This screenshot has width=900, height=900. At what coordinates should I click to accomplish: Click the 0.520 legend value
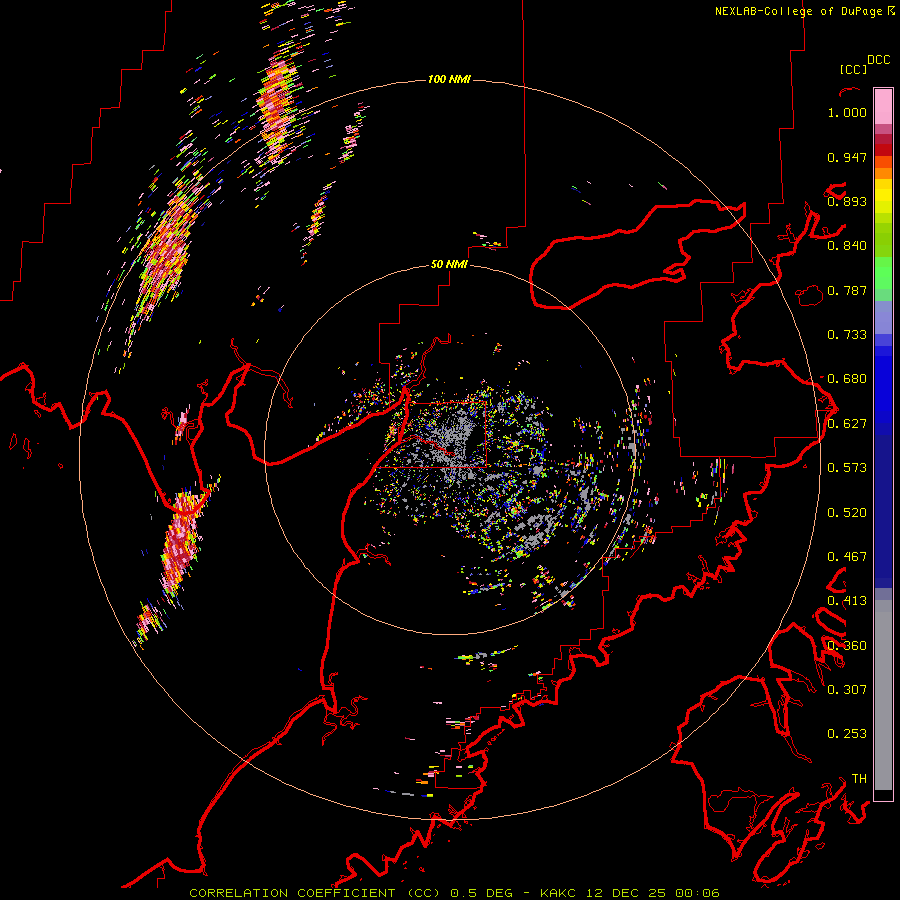coord(847,513)
